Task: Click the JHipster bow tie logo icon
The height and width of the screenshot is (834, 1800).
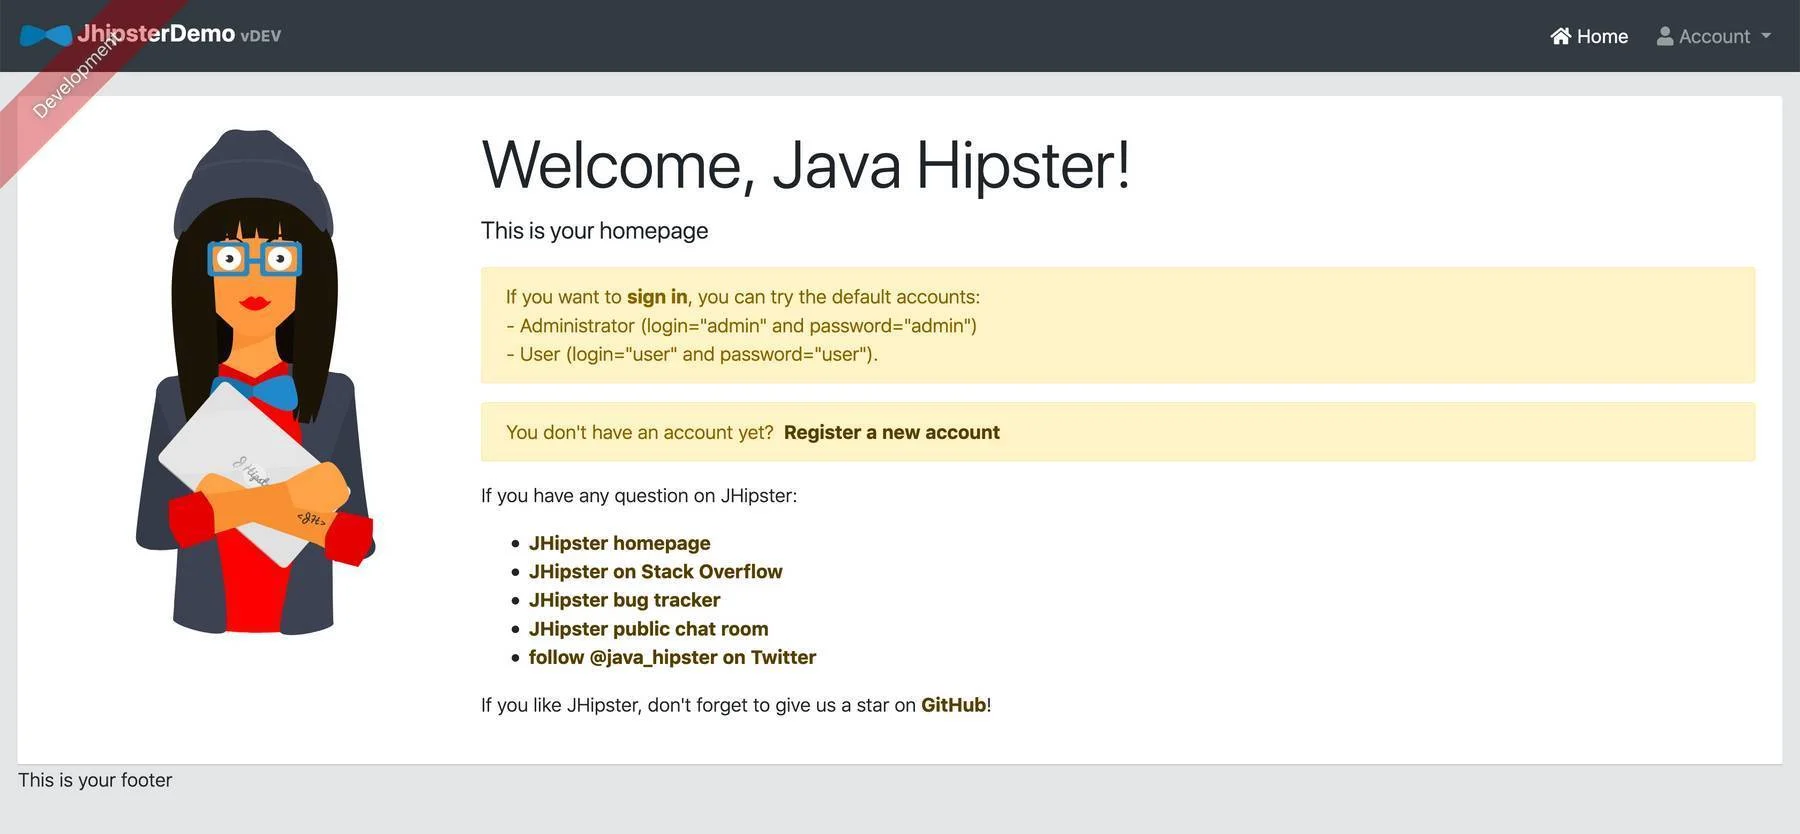Action: [46, 35]
